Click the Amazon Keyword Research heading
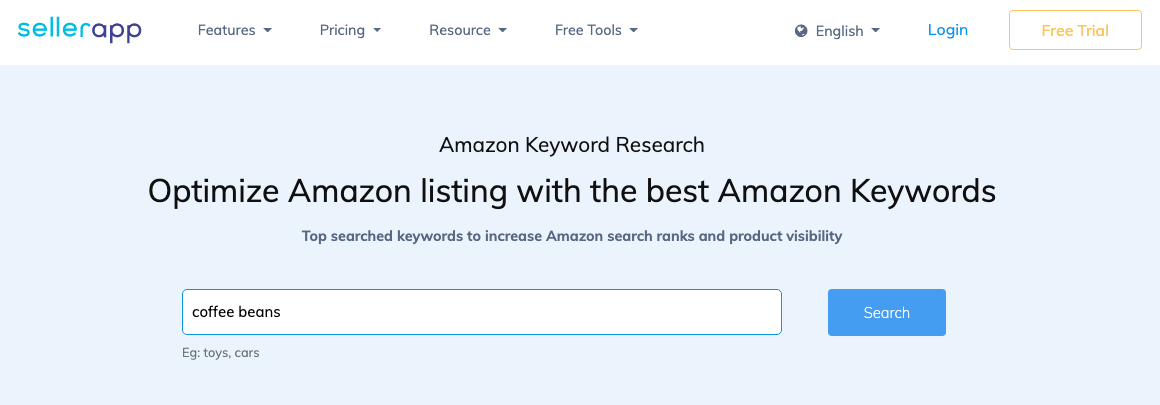Viewport: 1160px width, 405px height. pyautogui.click(x=572, y=144)
